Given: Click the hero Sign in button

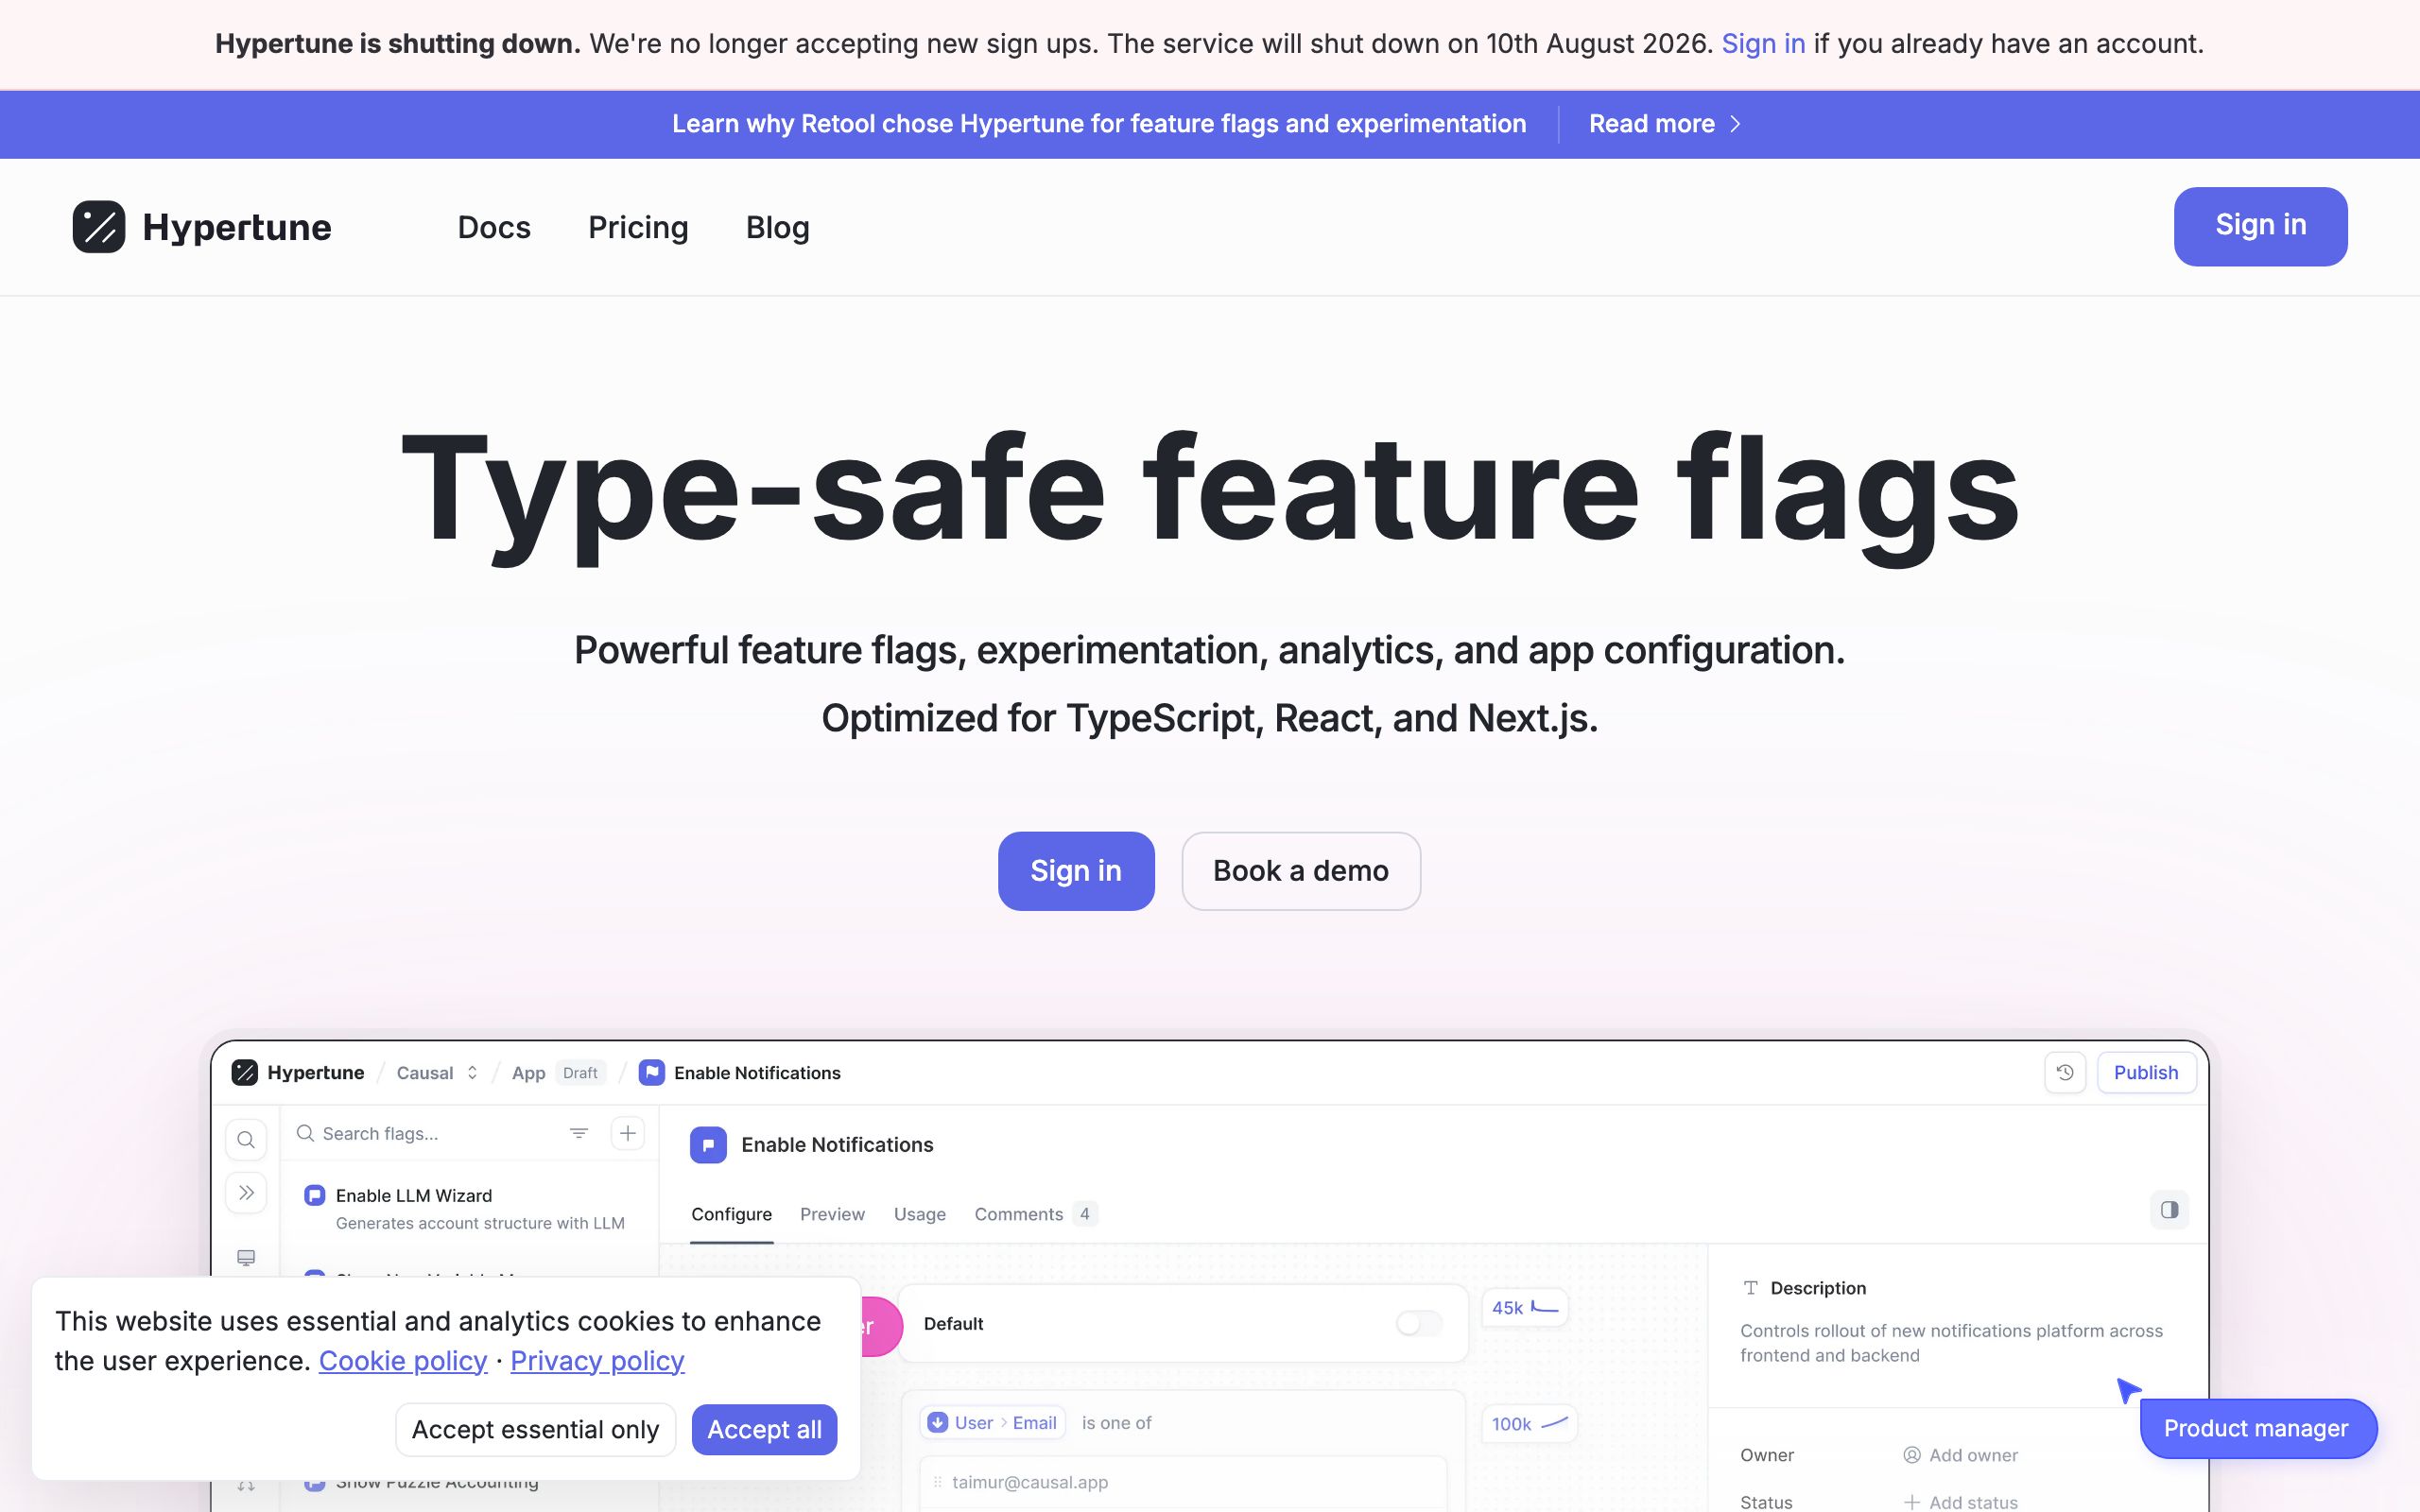Looking at the screenshot, I should pos(1076,871).
